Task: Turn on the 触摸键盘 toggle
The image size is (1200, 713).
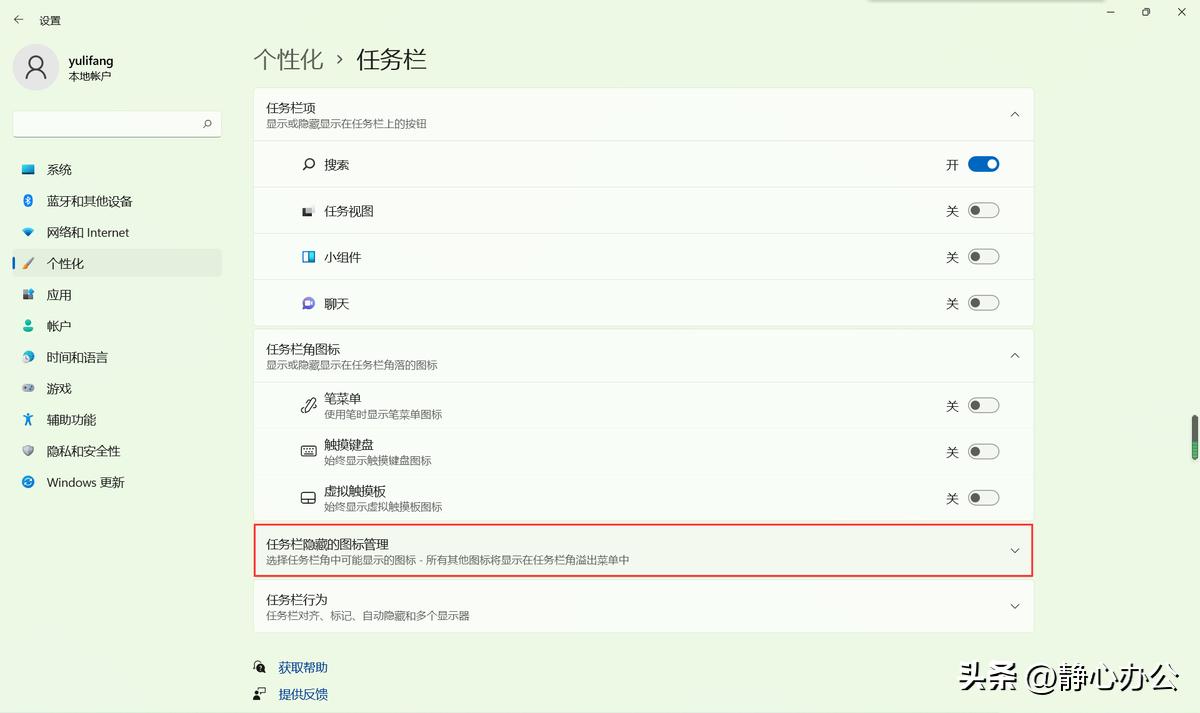Action: (982, 451)
